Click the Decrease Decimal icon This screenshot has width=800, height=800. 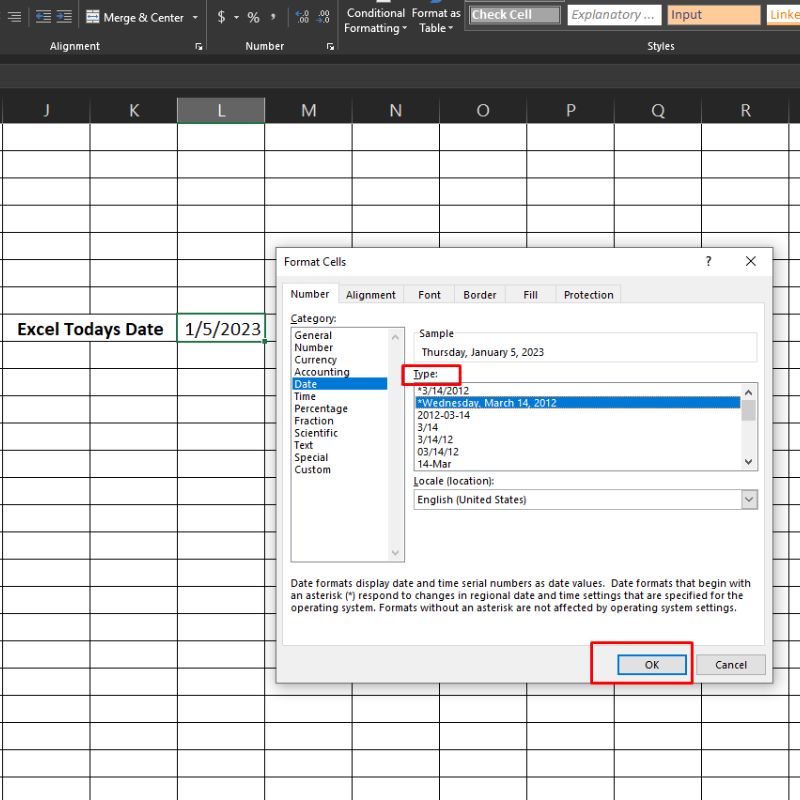325,17
